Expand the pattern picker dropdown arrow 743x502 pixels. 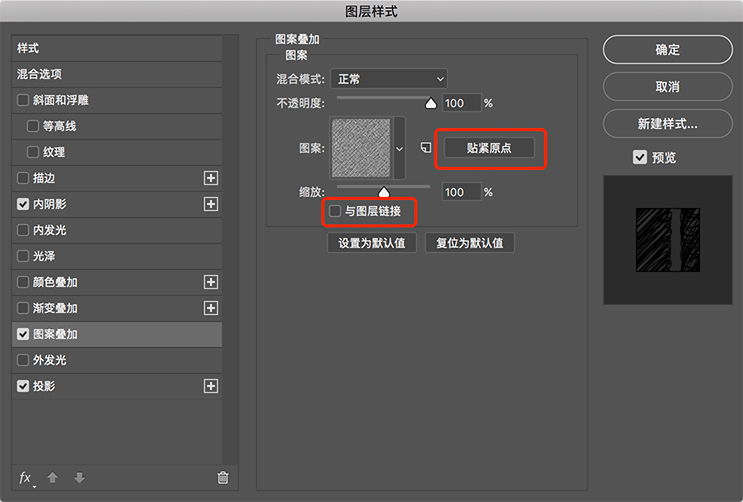coord(400,148)
